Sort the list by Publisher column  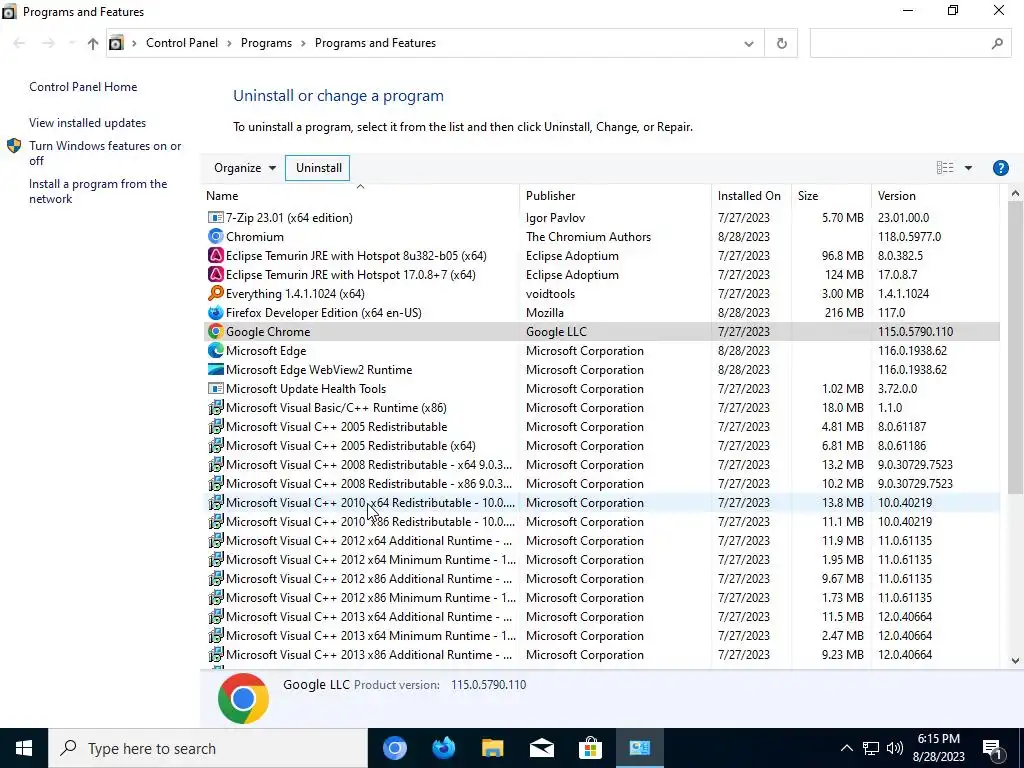pyautogui.click(x=615, y=195)
